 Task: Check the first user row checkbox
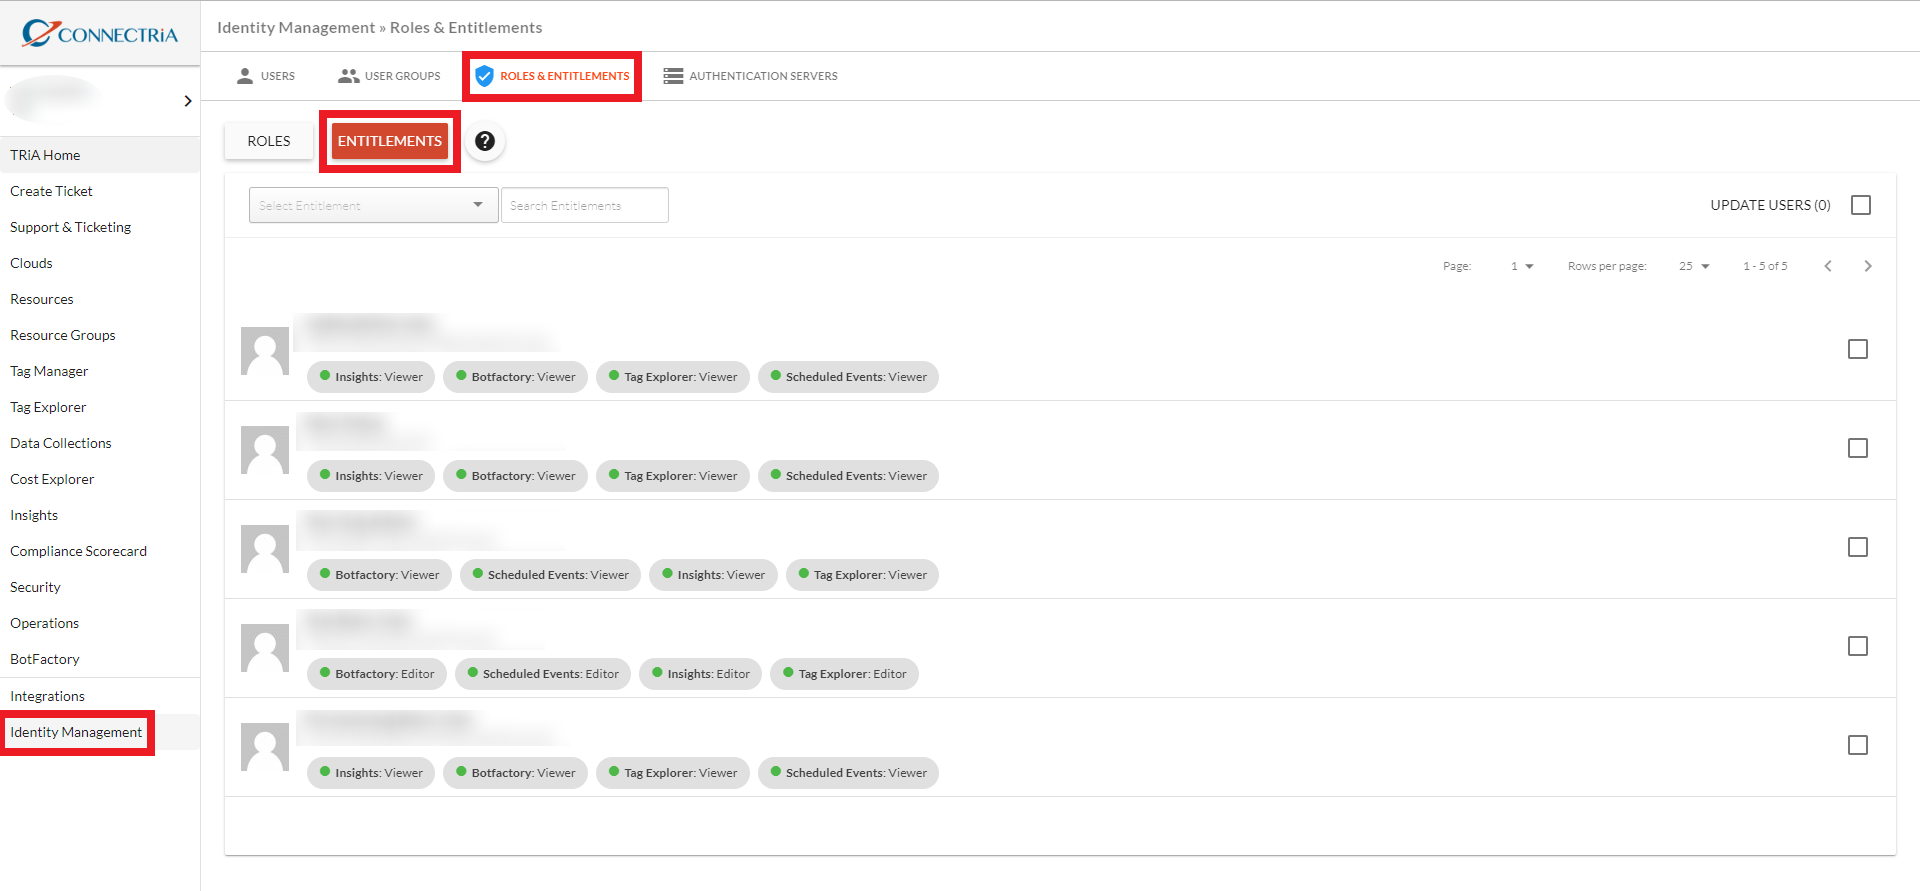(1858, 349)
